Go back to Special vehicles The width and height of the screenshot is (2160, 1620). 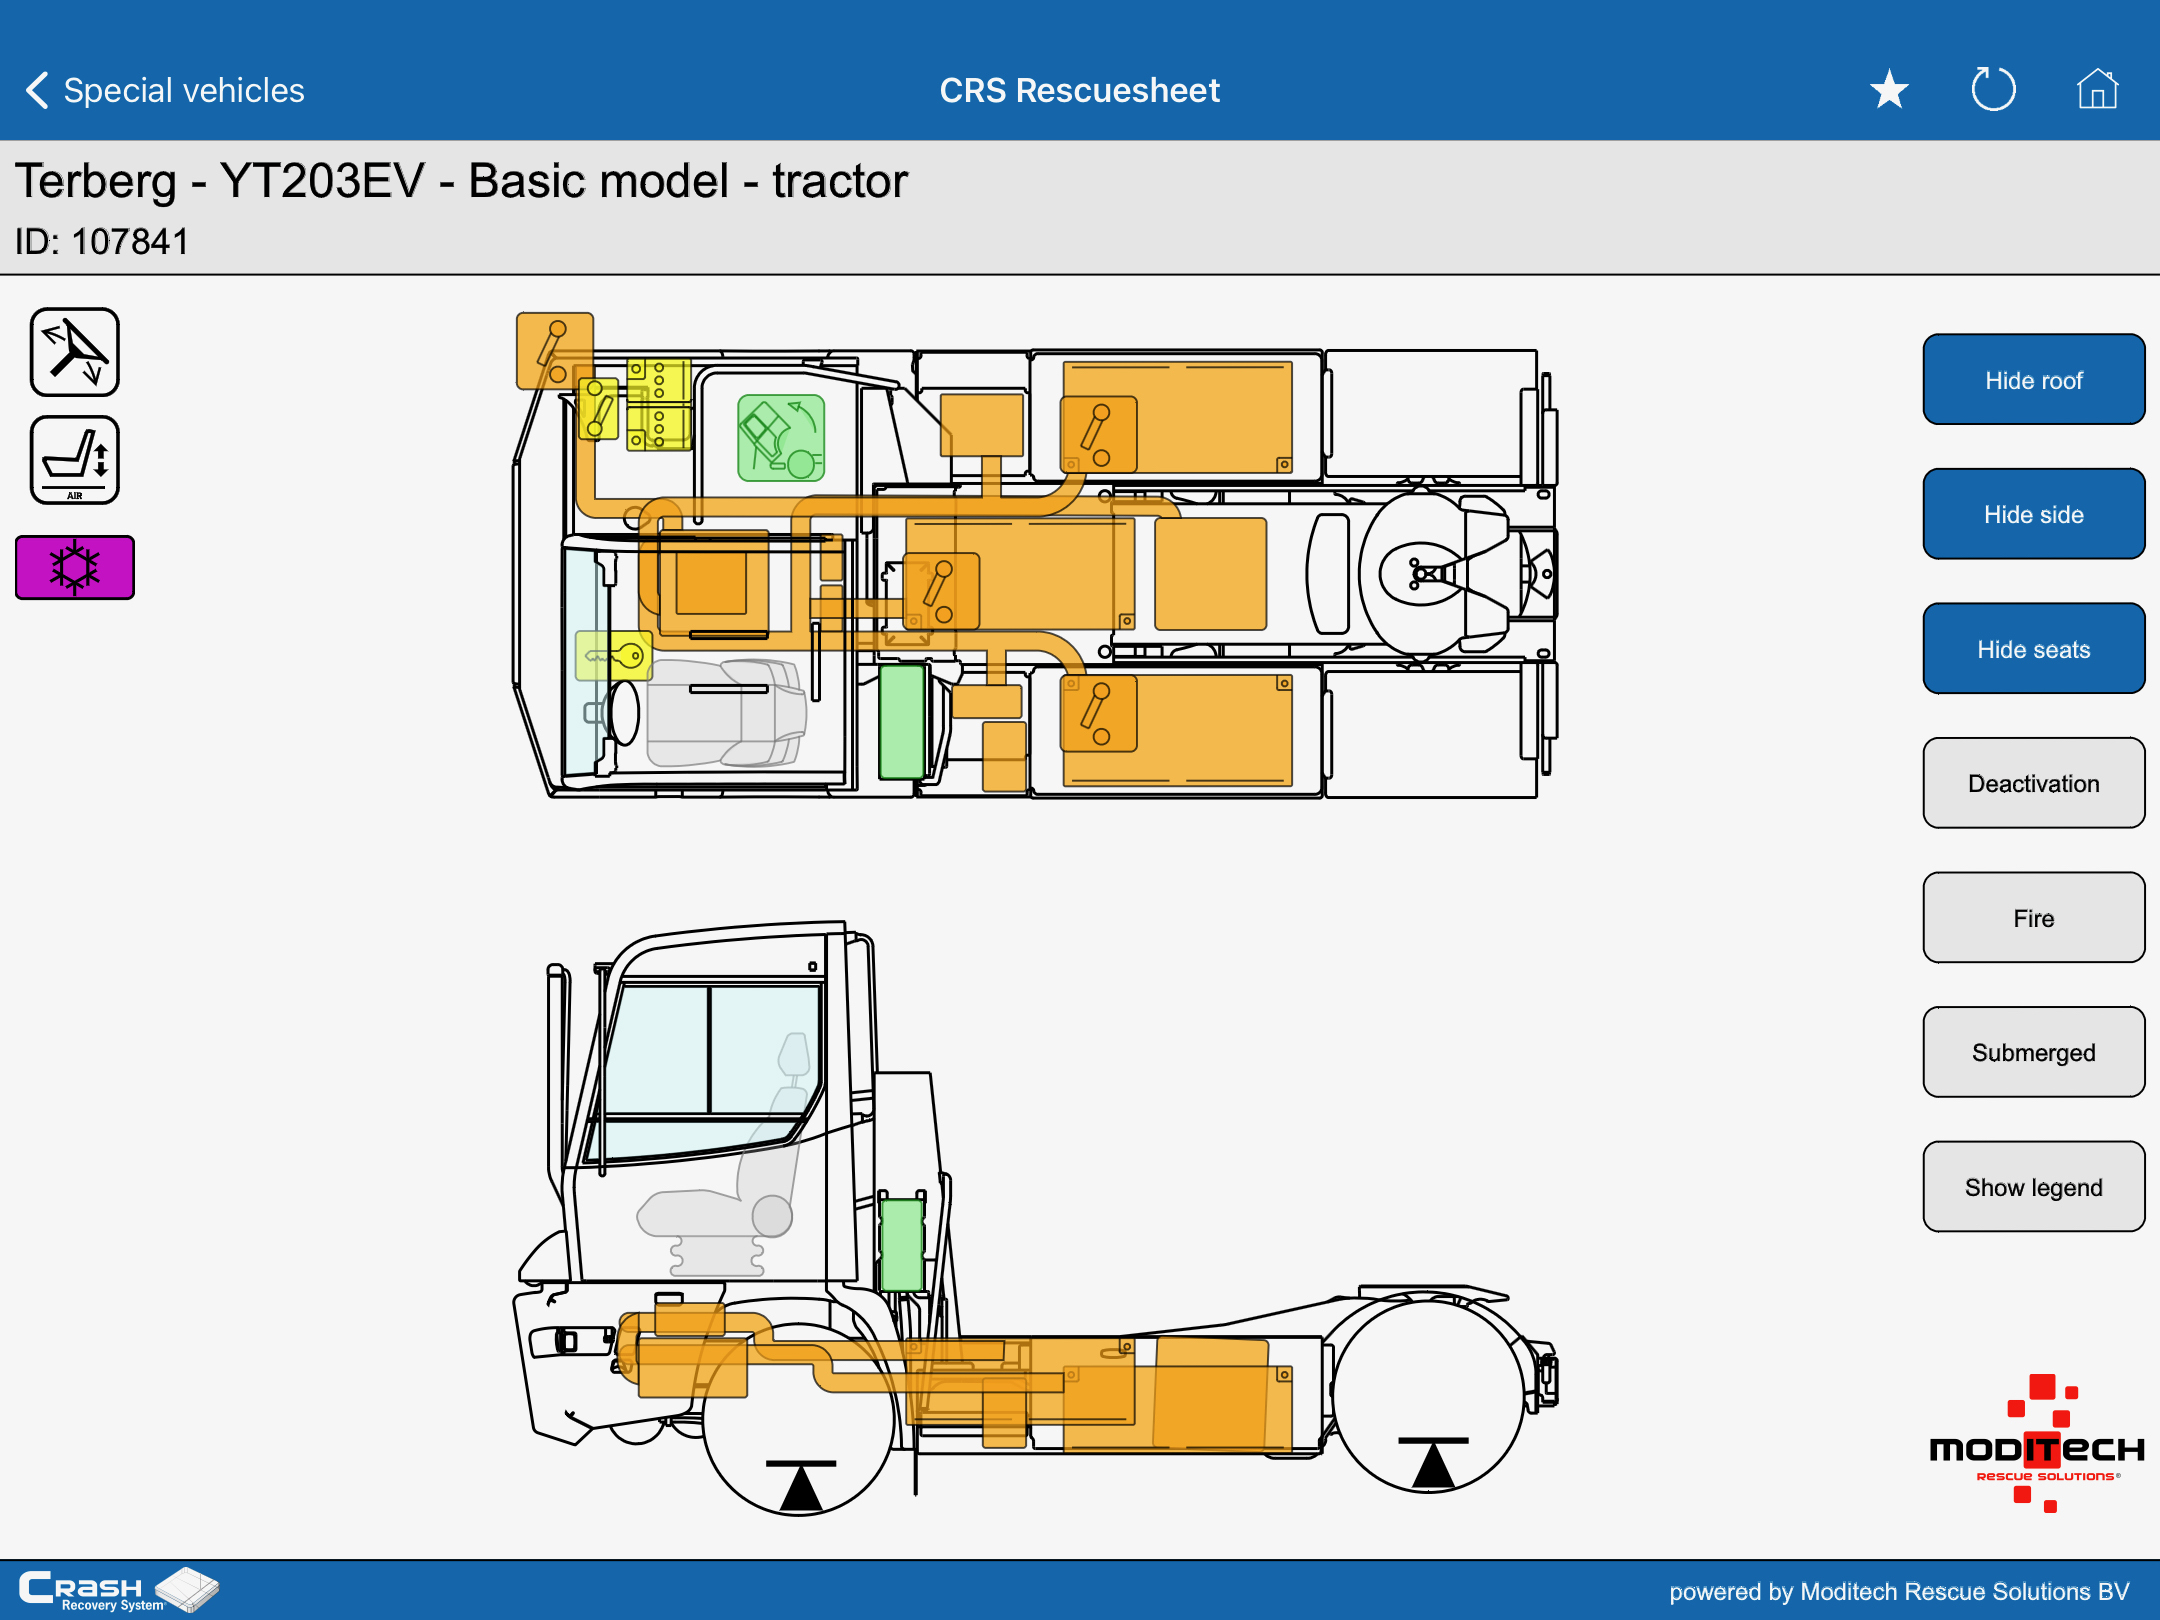pyautogui.click(x=165, y=90)
